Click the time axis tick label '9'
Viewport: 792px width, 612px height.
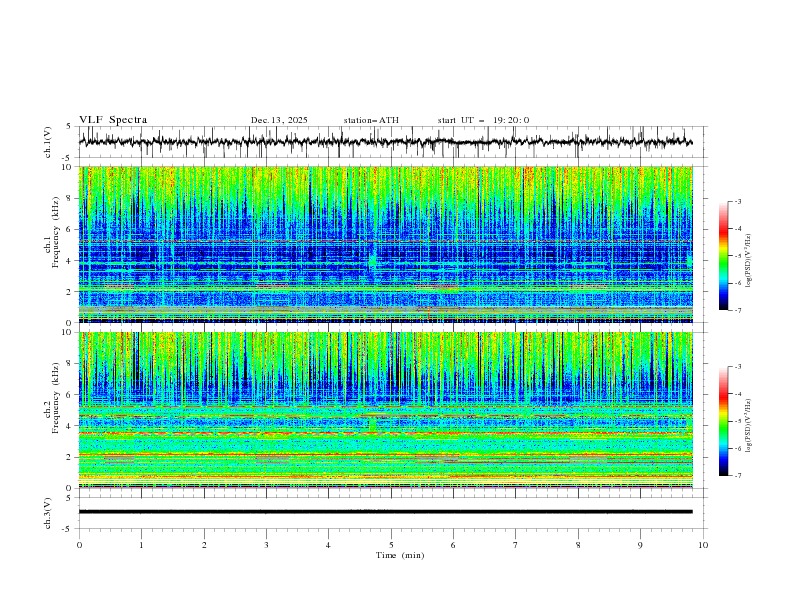pyautogui.click(x=640, y=545)
